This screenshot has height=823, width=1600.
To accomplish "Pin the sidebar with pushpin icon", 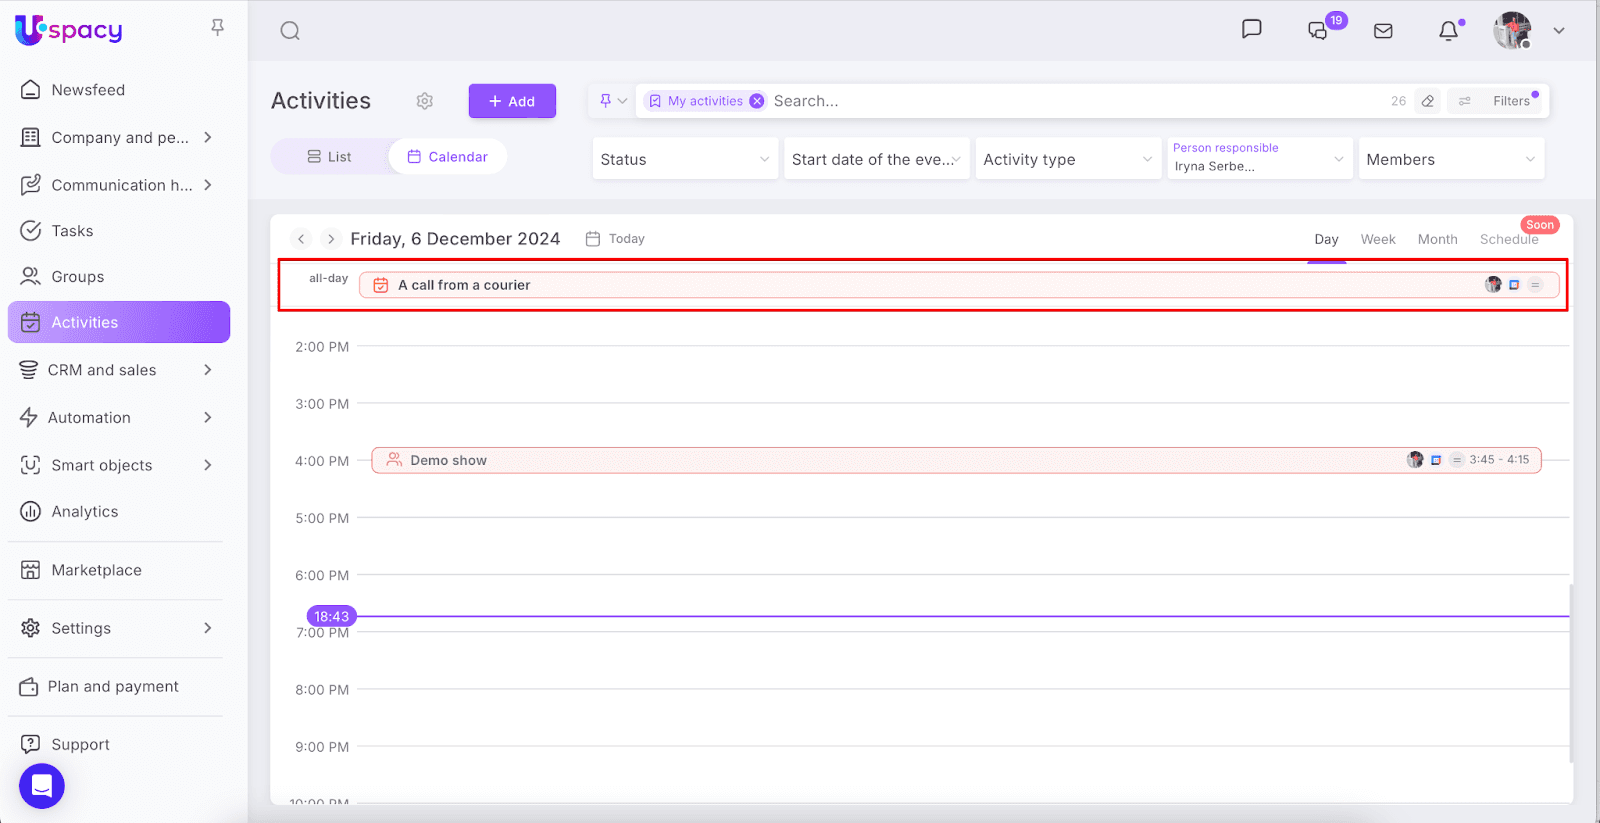I will pyautogui.click(x=217, y=27).
